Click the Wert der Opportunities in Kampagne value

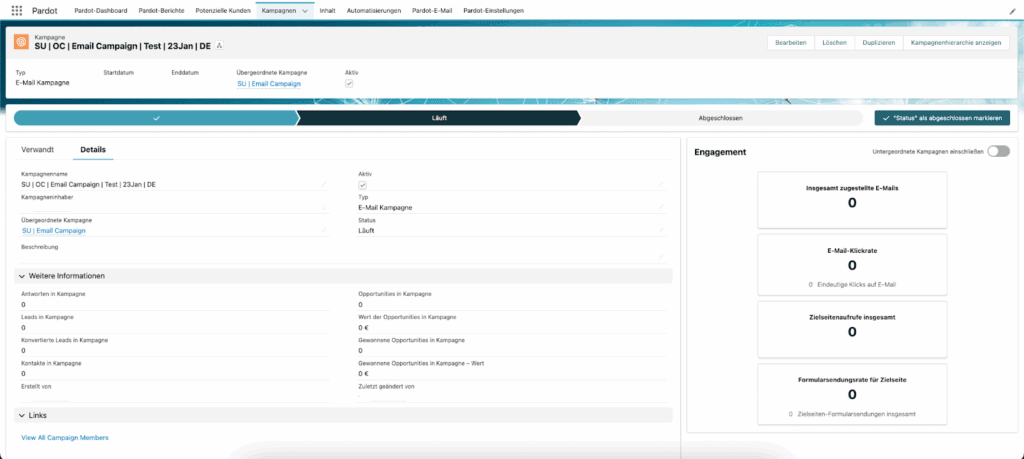363,327
